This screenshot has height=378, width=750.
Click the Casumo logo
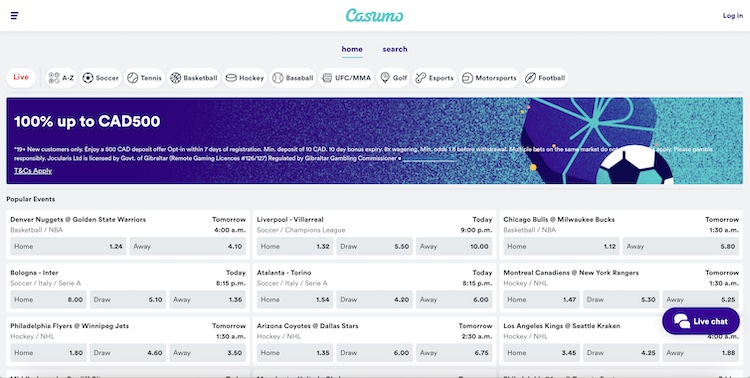[375, 16]
